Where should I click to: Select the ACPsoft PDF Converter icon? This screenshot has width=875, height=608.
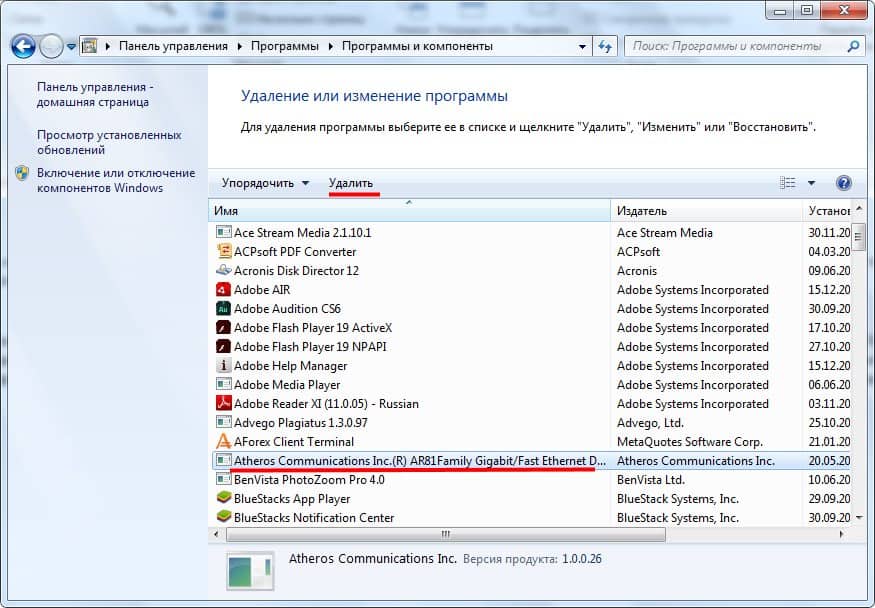coord(223,251)
